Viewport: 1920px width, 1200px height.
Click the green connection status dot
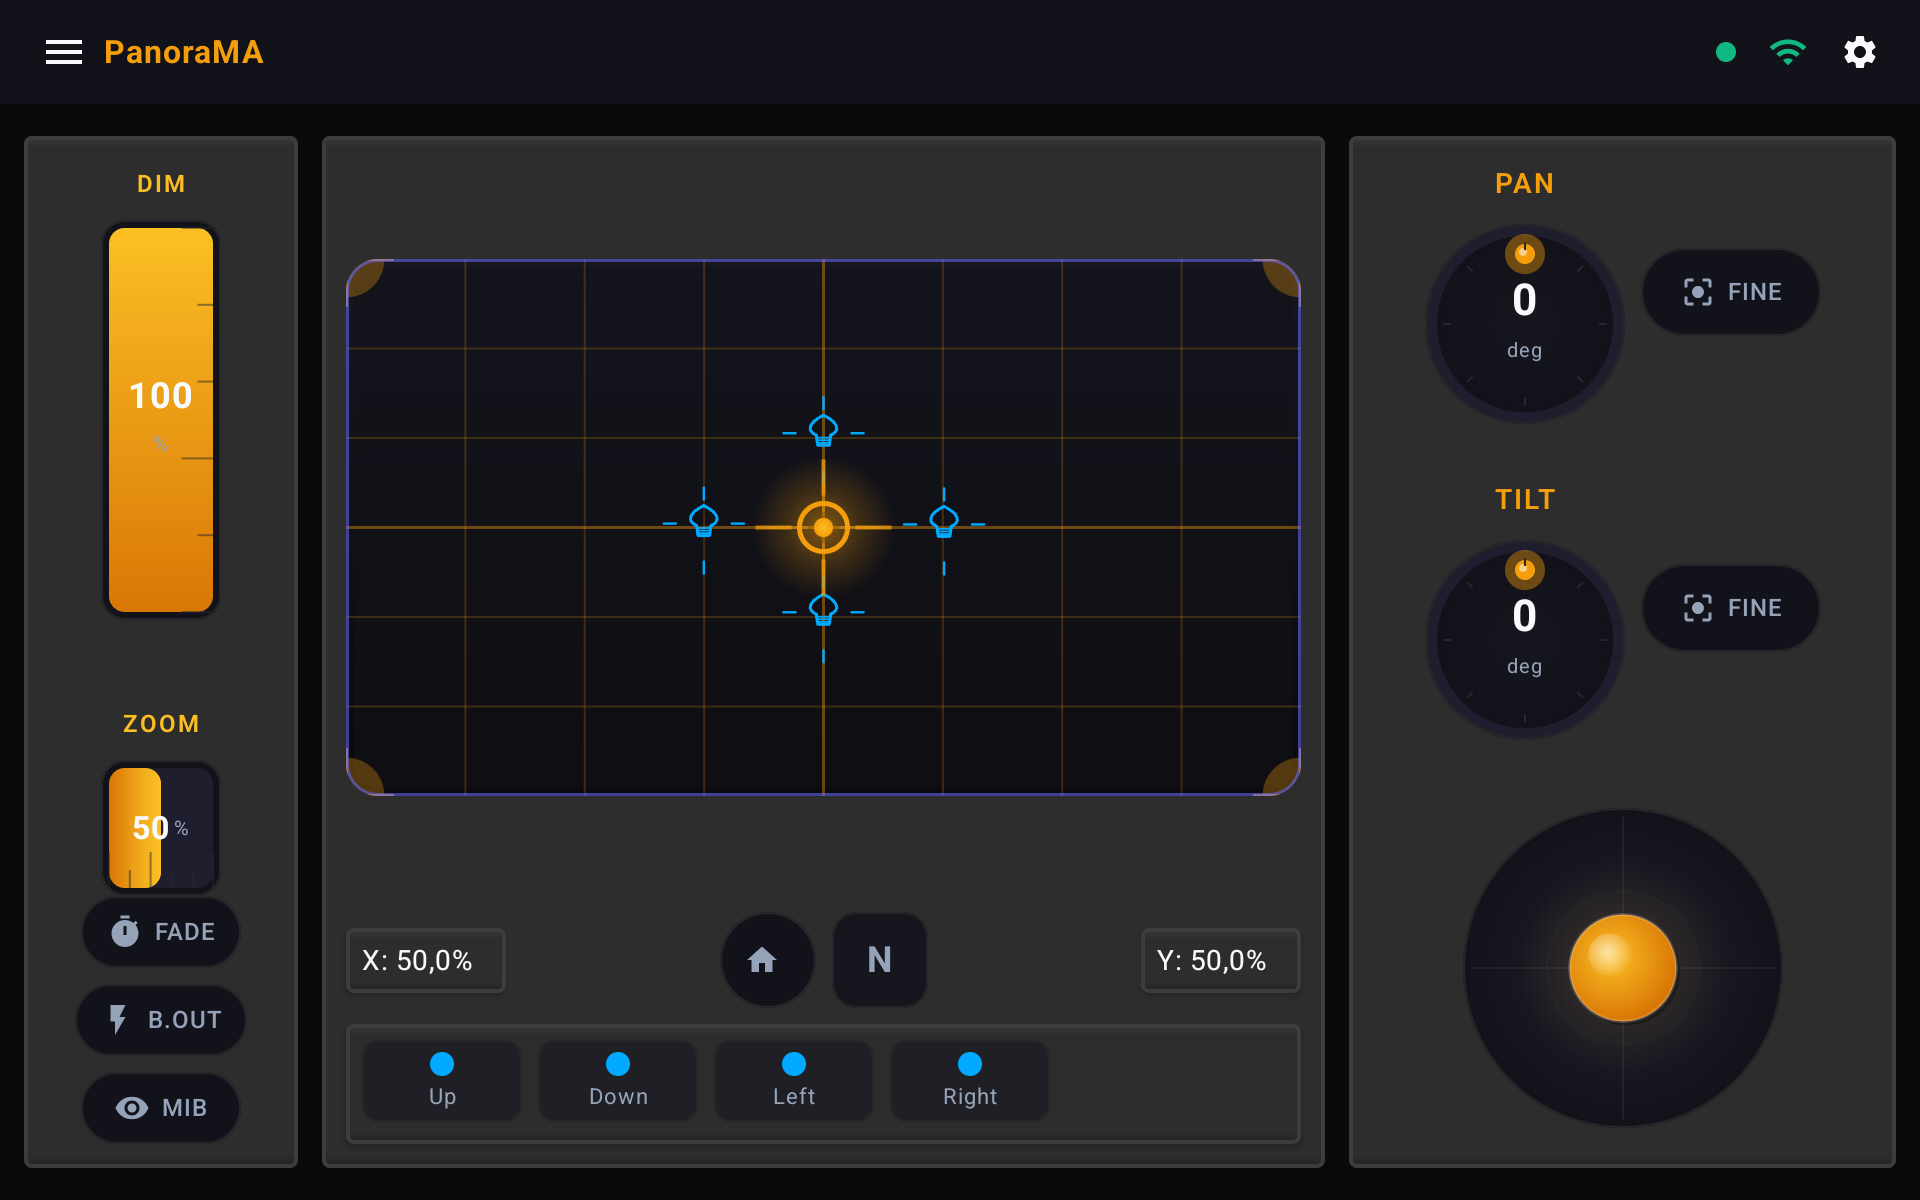(x=1725, y=52)
